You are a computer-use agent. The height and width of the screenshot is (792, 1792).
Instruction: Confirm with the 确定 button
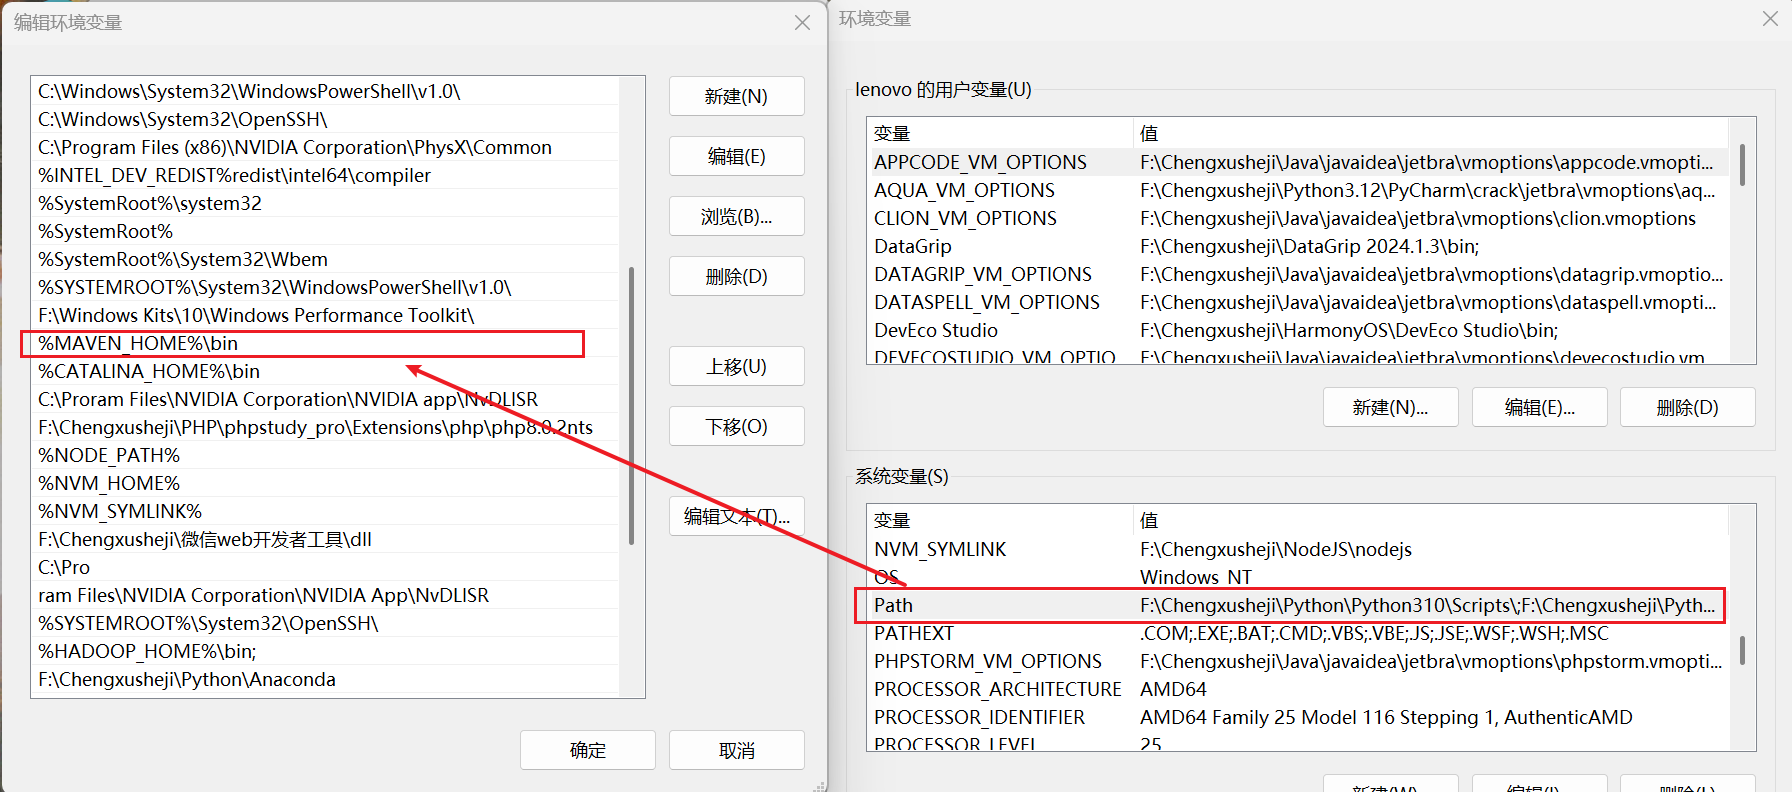[x=587, y=750]
